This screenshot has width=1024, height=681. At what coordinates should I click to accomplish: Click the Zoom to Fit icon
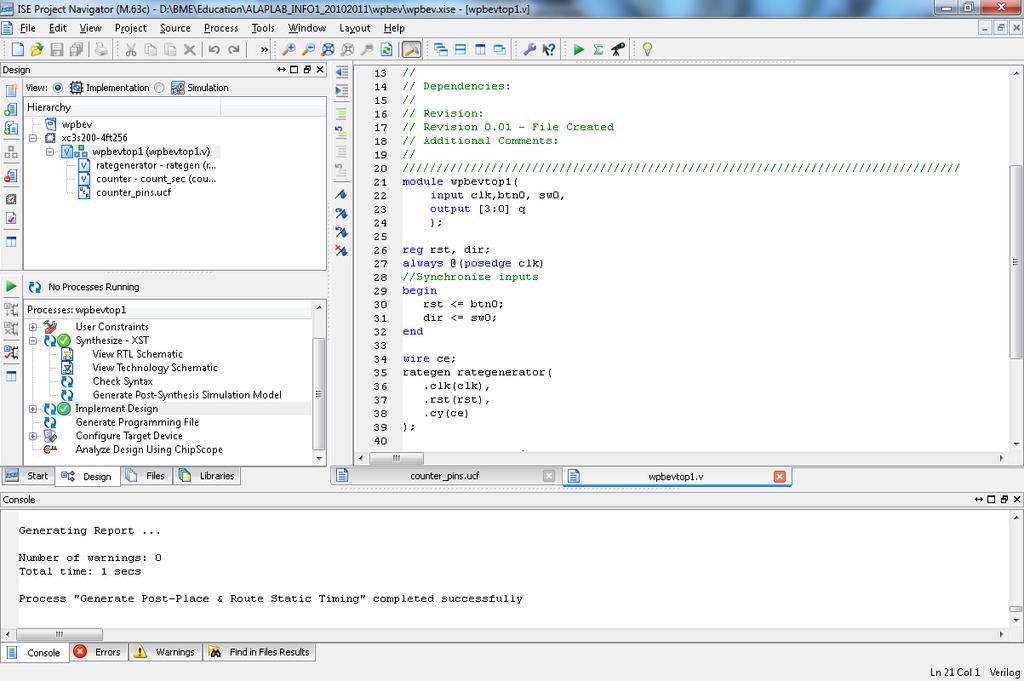click(x=328, y=50)
